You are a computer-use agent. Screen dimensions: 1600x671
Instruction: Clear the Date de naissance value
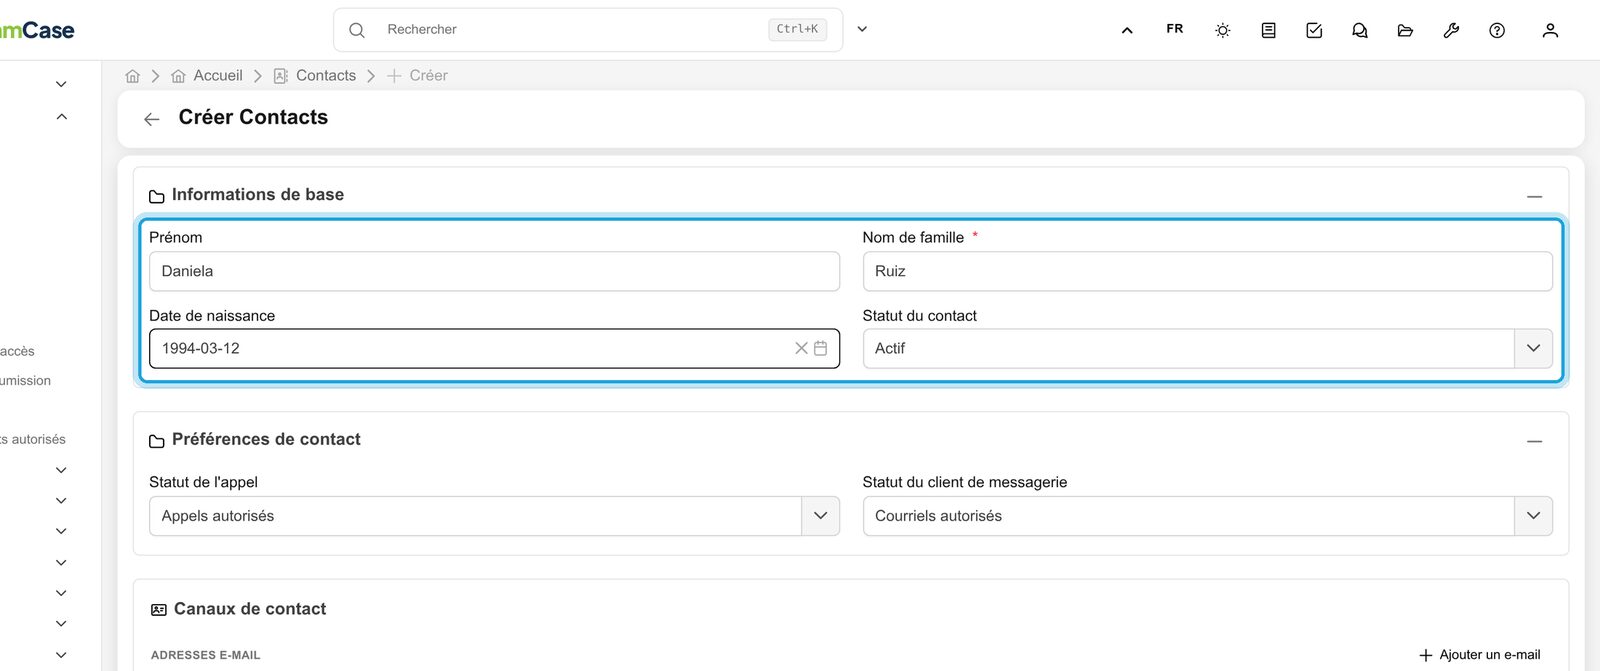click(801, 348)
